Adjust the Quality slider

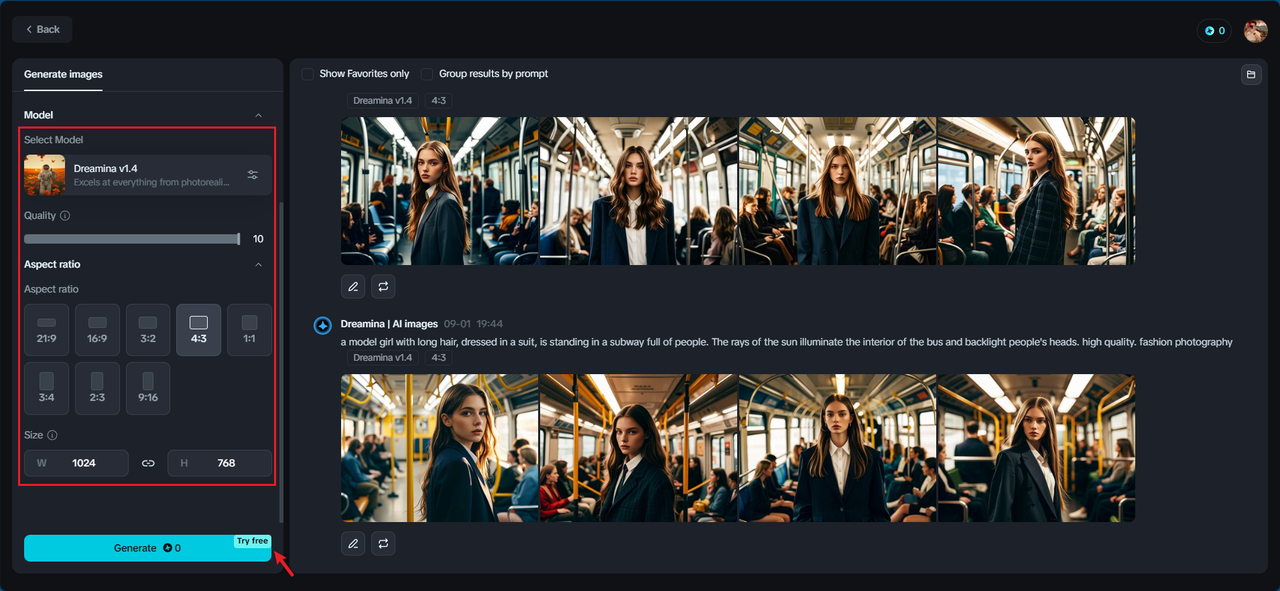pyautogui.click(x=132, y=239)
